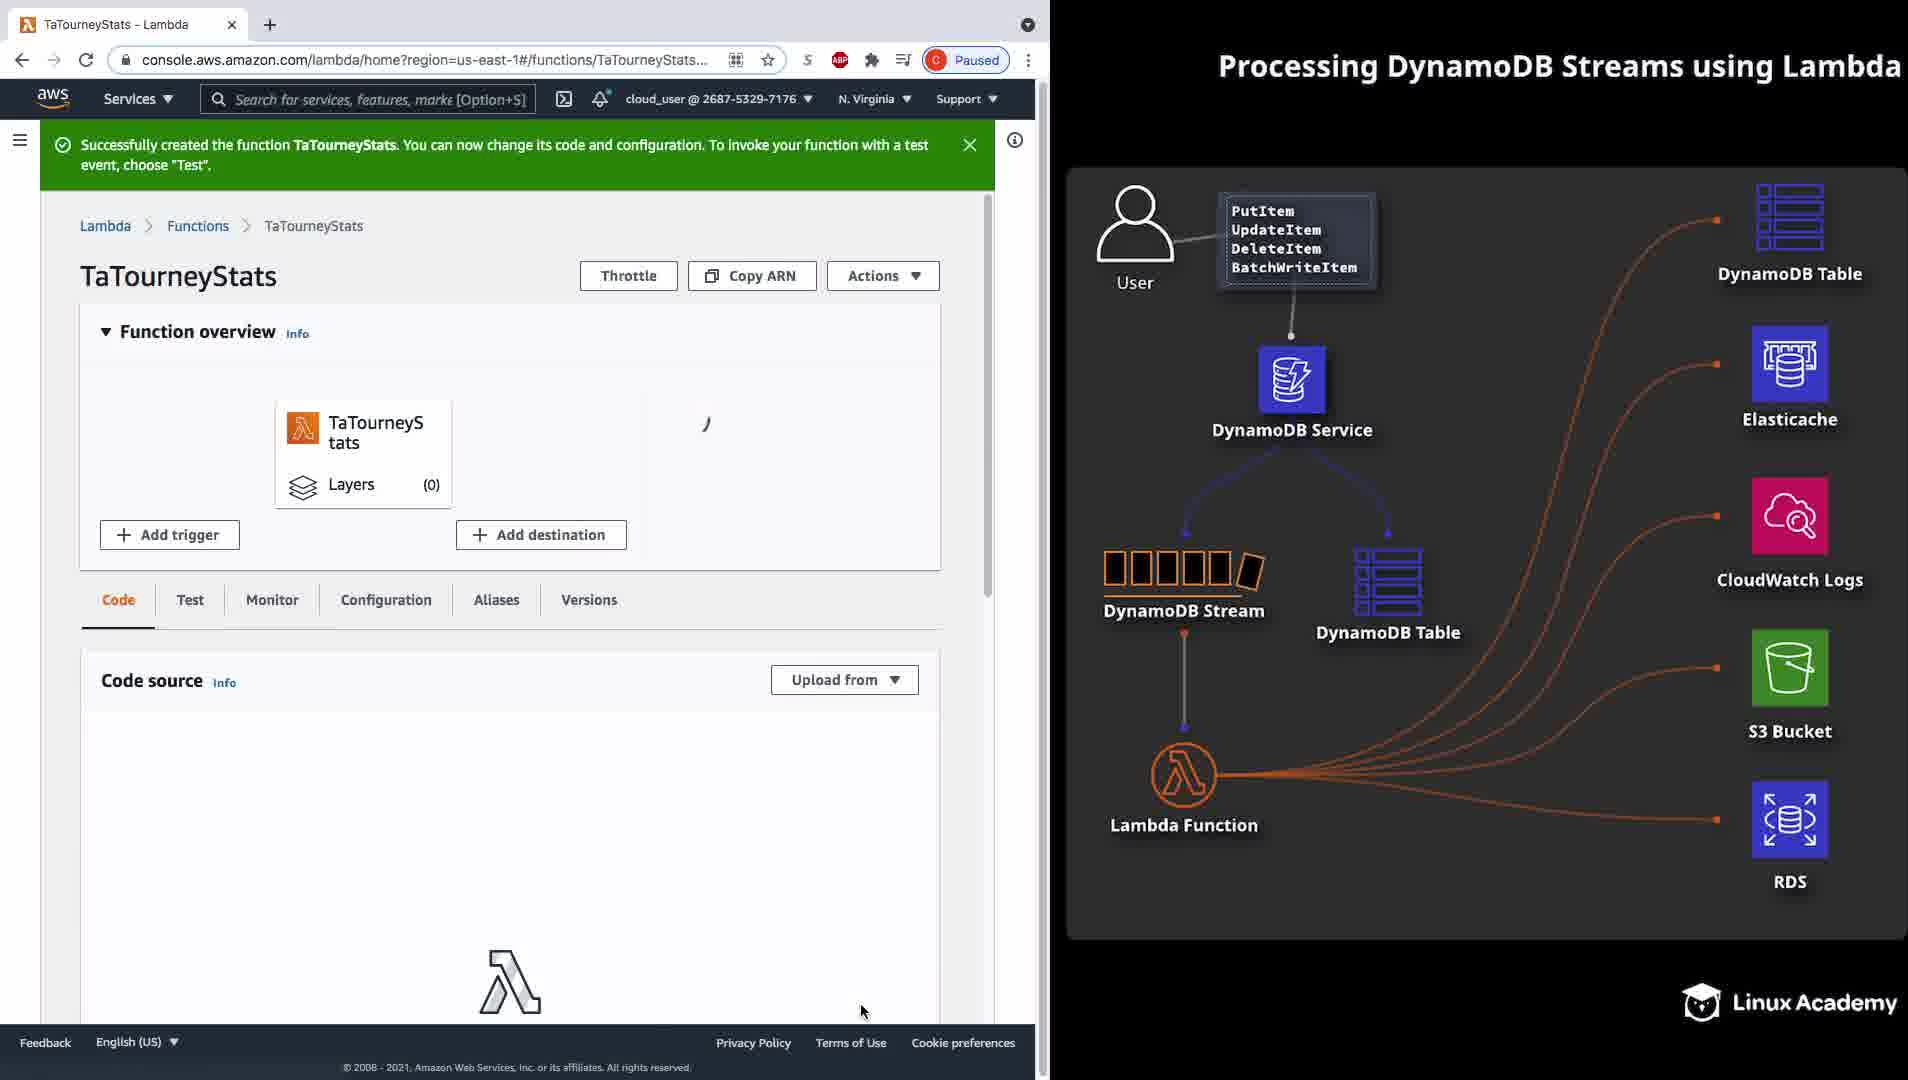Open the N. Virginia region selector
Viewport: 1908px width, 1080px height.
click(874, 99)
